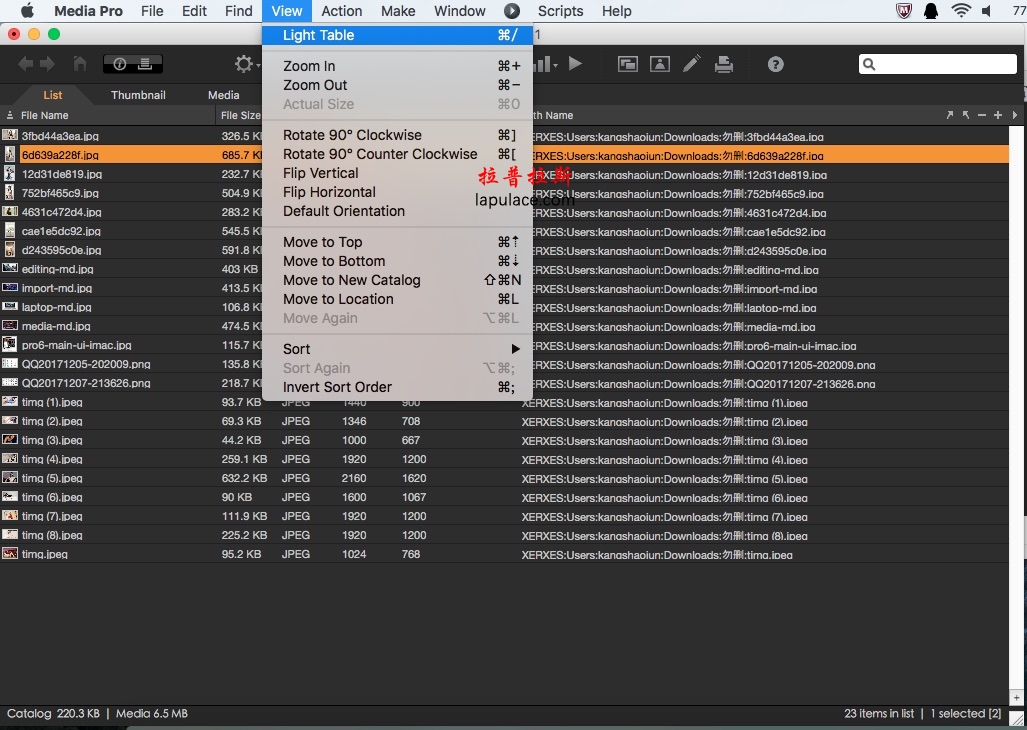Sort by the File Size column header
The image size is (1027, 730).
coord(240,115)
